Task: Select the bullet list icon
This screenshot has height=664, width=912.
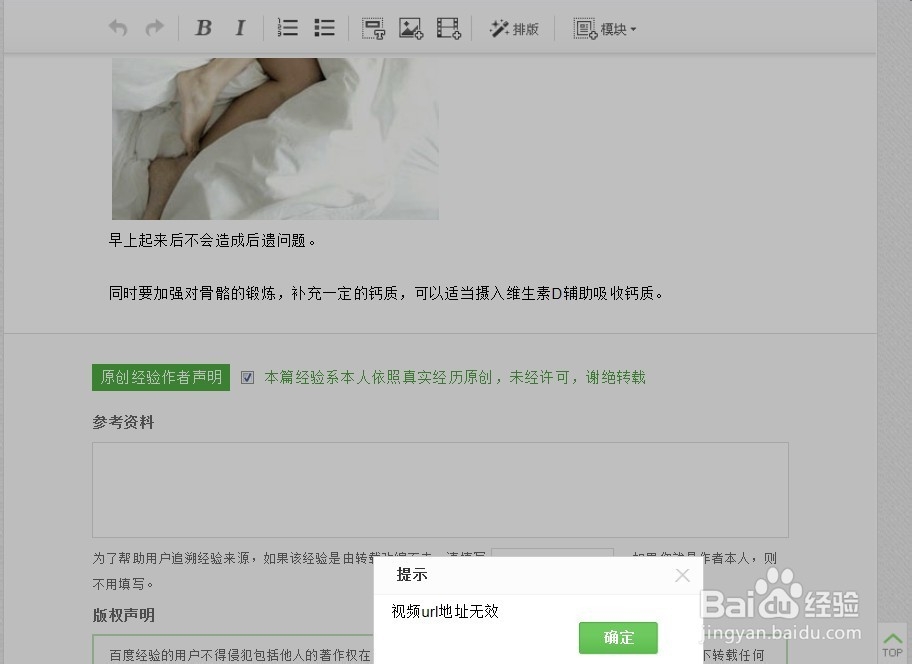Action: coord(323,28)
